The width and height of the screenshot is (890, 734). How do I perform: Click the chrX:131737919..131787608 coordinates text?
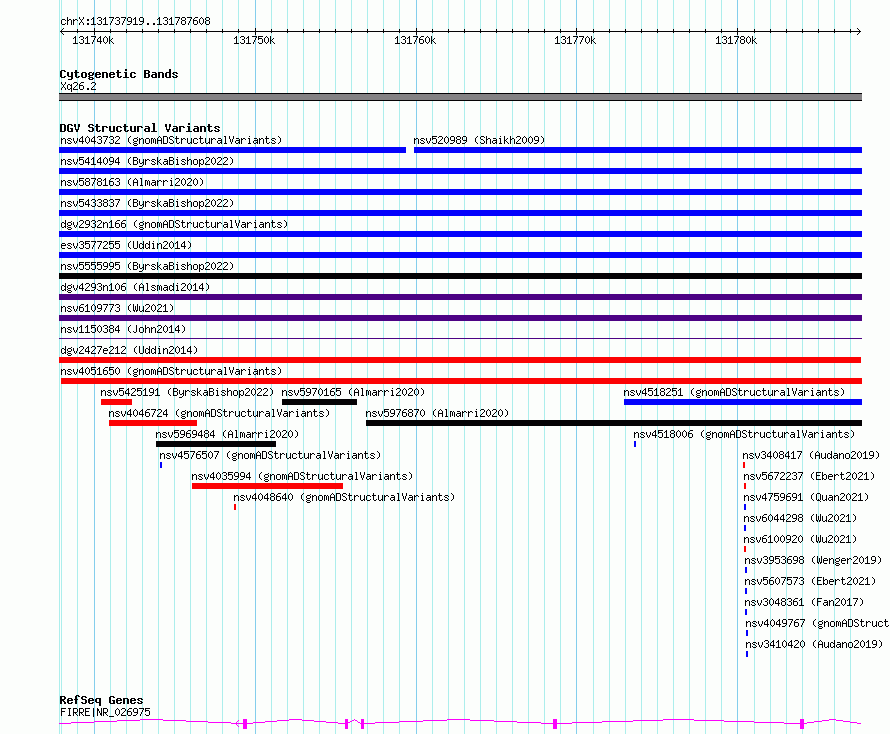tap(135, 22)
